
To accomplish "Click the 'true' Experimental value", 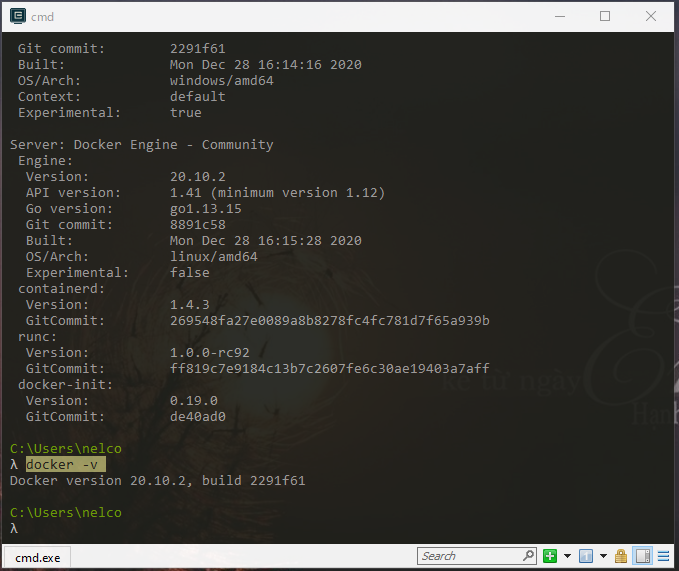I will [186, 113].
